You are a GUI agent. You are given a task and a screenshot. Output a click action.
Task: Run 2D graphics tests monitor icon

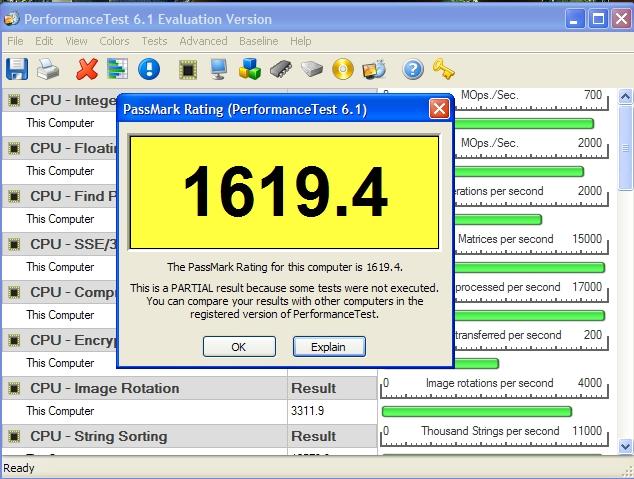(x=219, y=69)
